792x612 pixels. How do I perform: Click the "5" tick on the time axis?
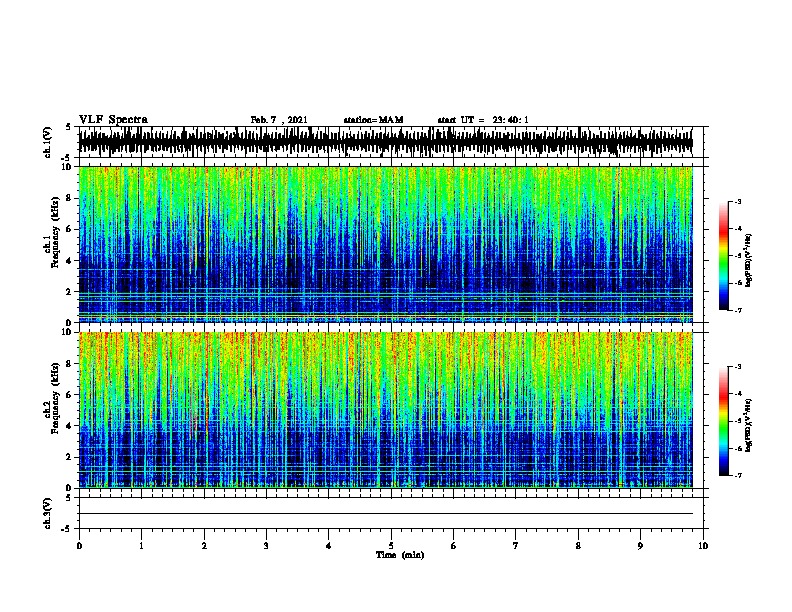391,545
